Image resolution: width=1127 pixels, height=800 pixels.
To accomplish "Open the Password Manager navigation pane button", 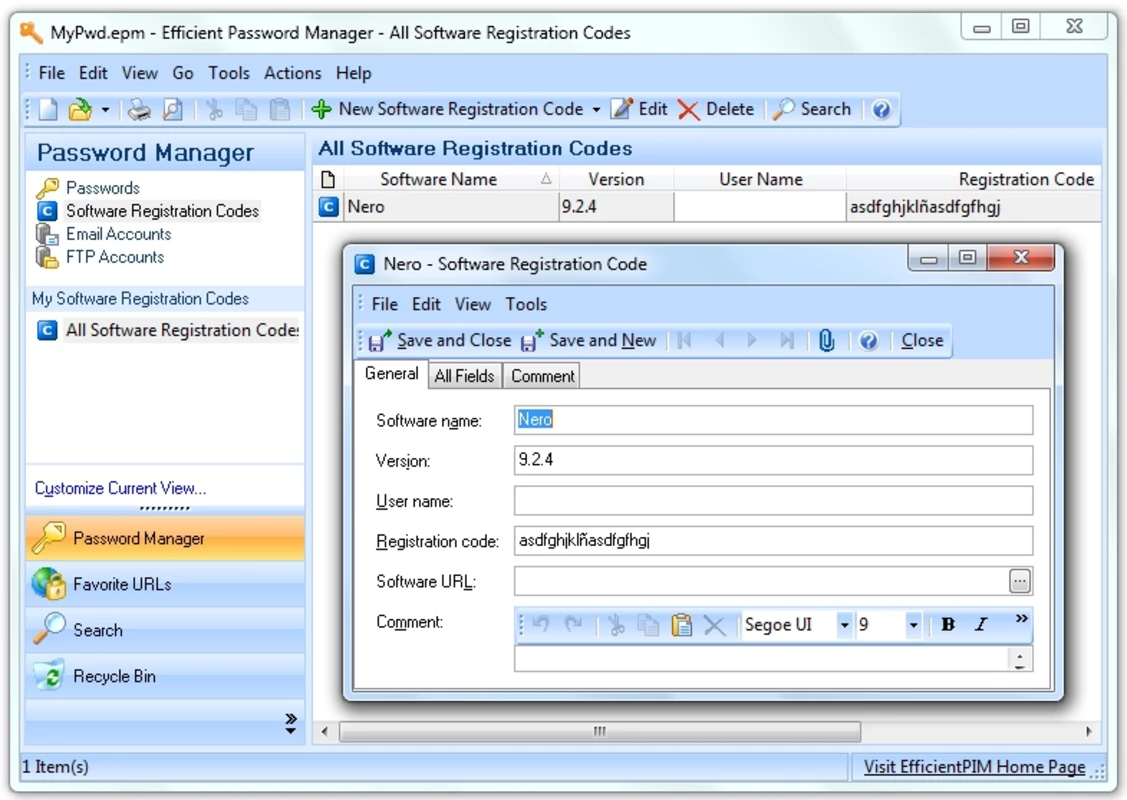I will tap(165, 538).
